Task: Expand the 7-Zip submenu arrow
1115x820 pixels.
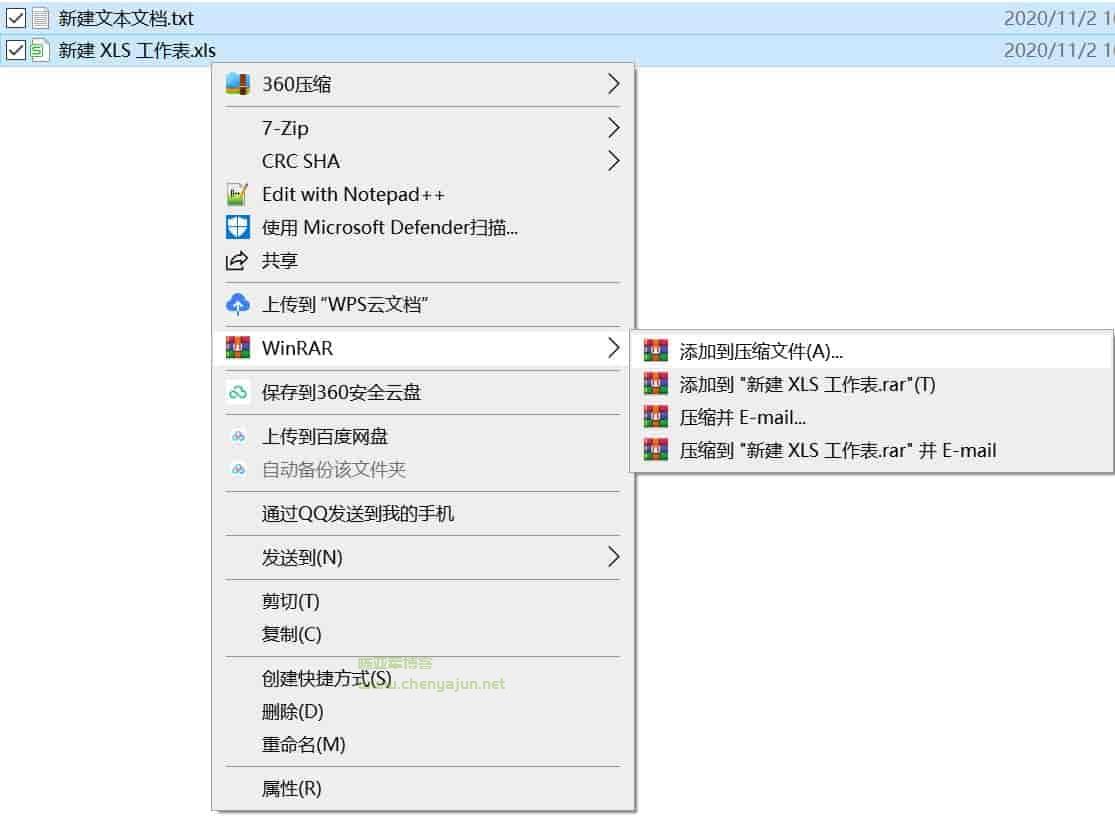Action: 613,128
